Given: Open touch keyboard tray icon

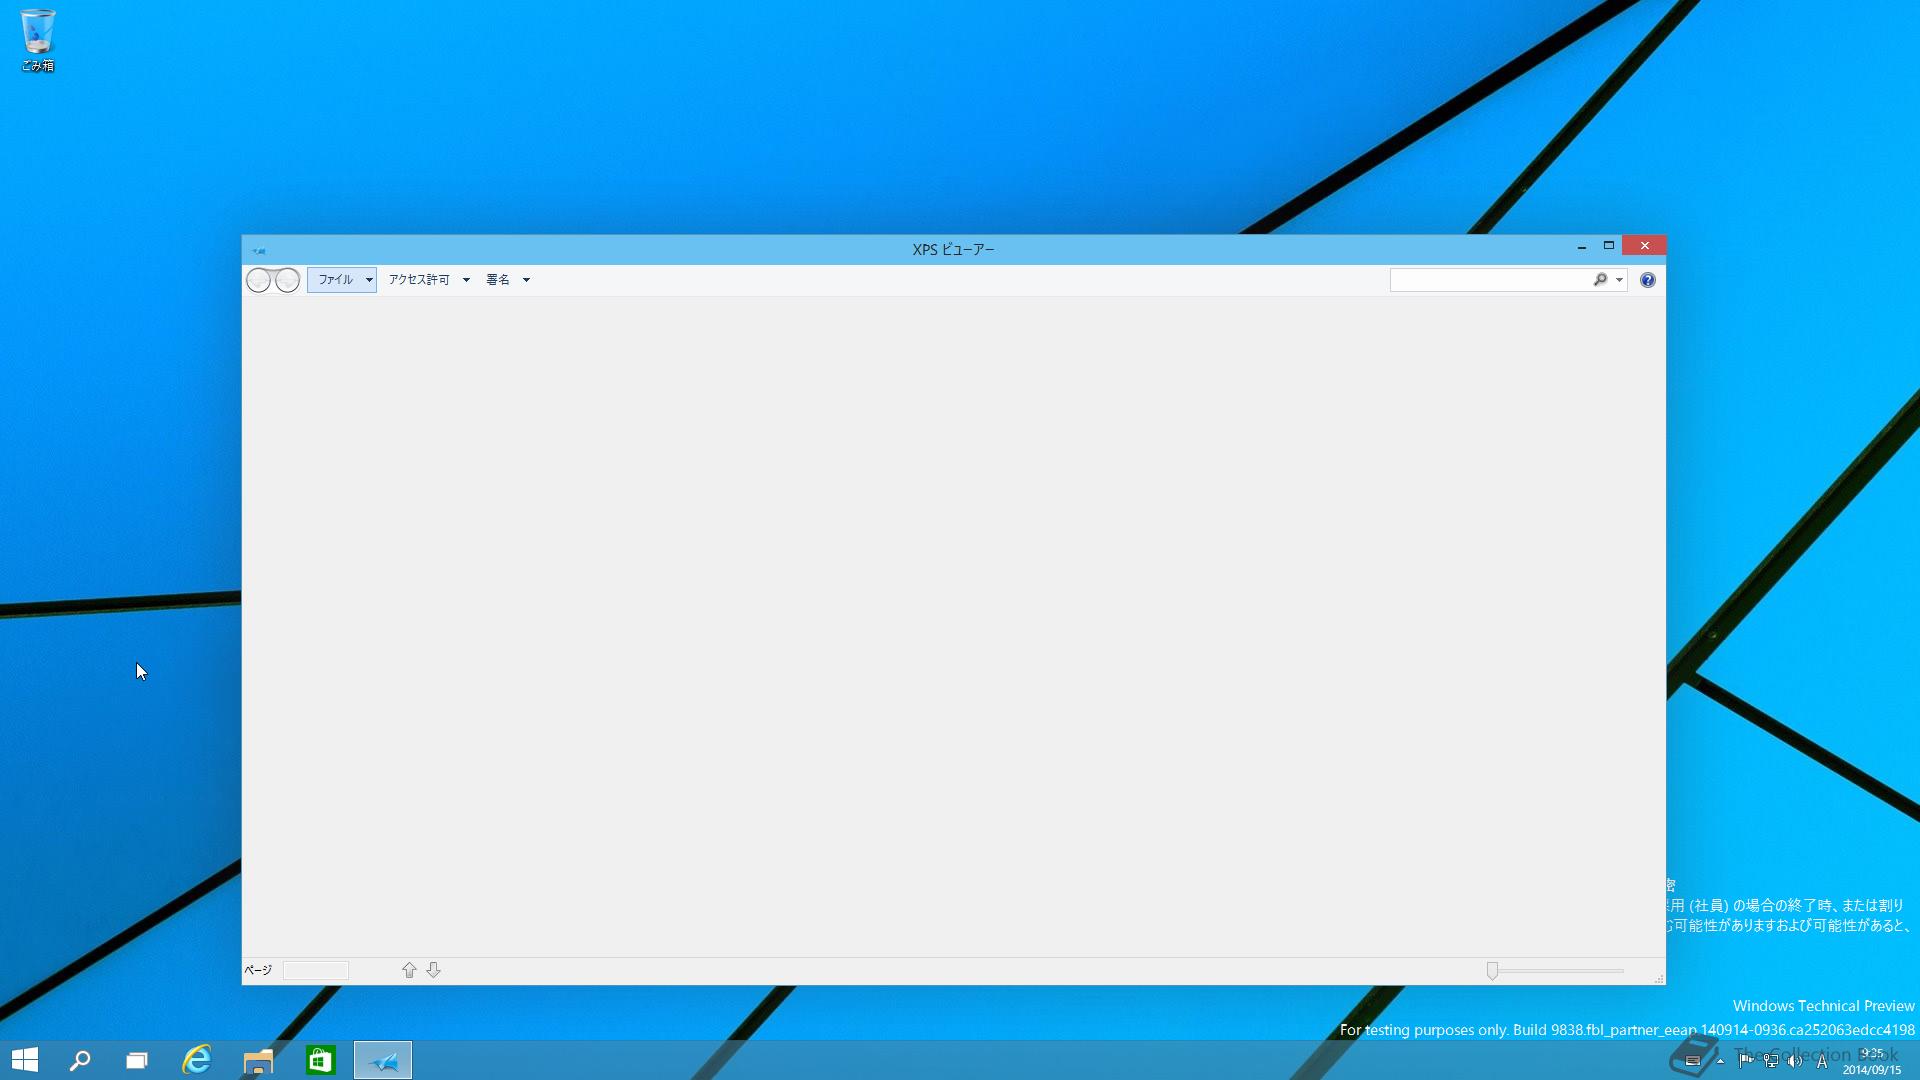Looking at the screenshot, I should [x=1692, y=1061].
